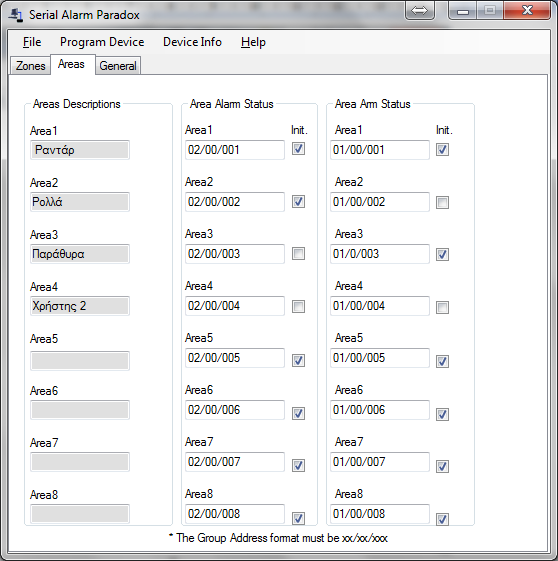Click the Serial Alarm Paradox app icon
The image size is (558, 561).
point(16,15)
